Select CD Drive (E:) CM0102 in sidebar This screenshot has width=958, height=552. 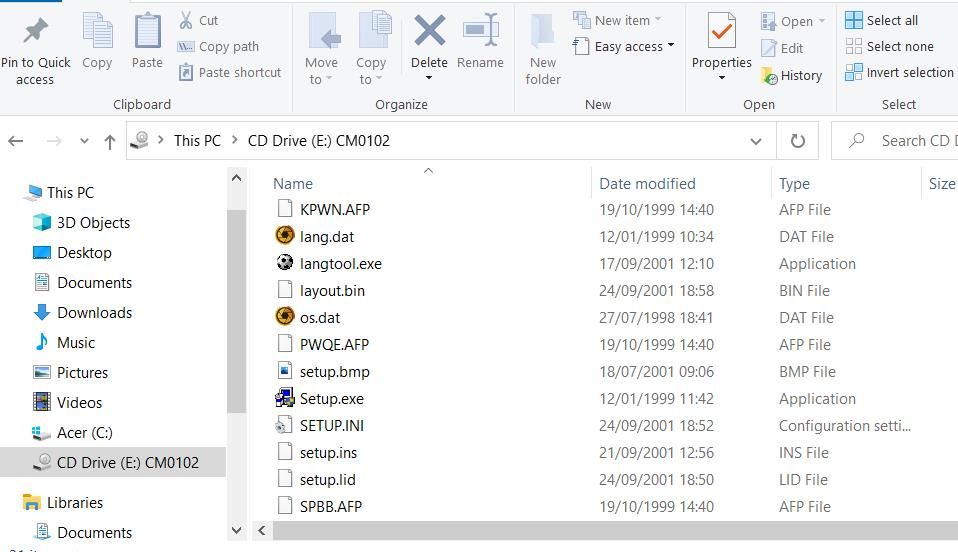[x=113, y=462]
